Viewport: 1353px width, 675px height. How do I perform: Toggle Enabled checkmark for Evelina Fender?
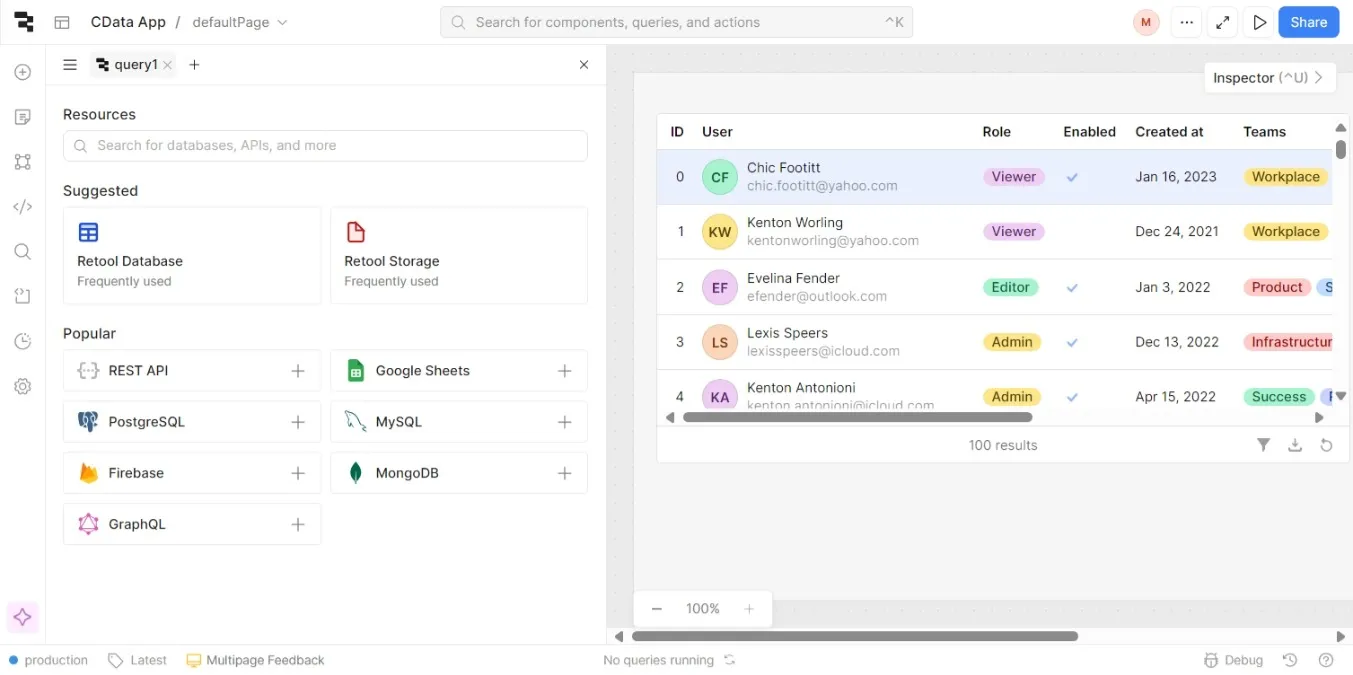click(1072, 287)
